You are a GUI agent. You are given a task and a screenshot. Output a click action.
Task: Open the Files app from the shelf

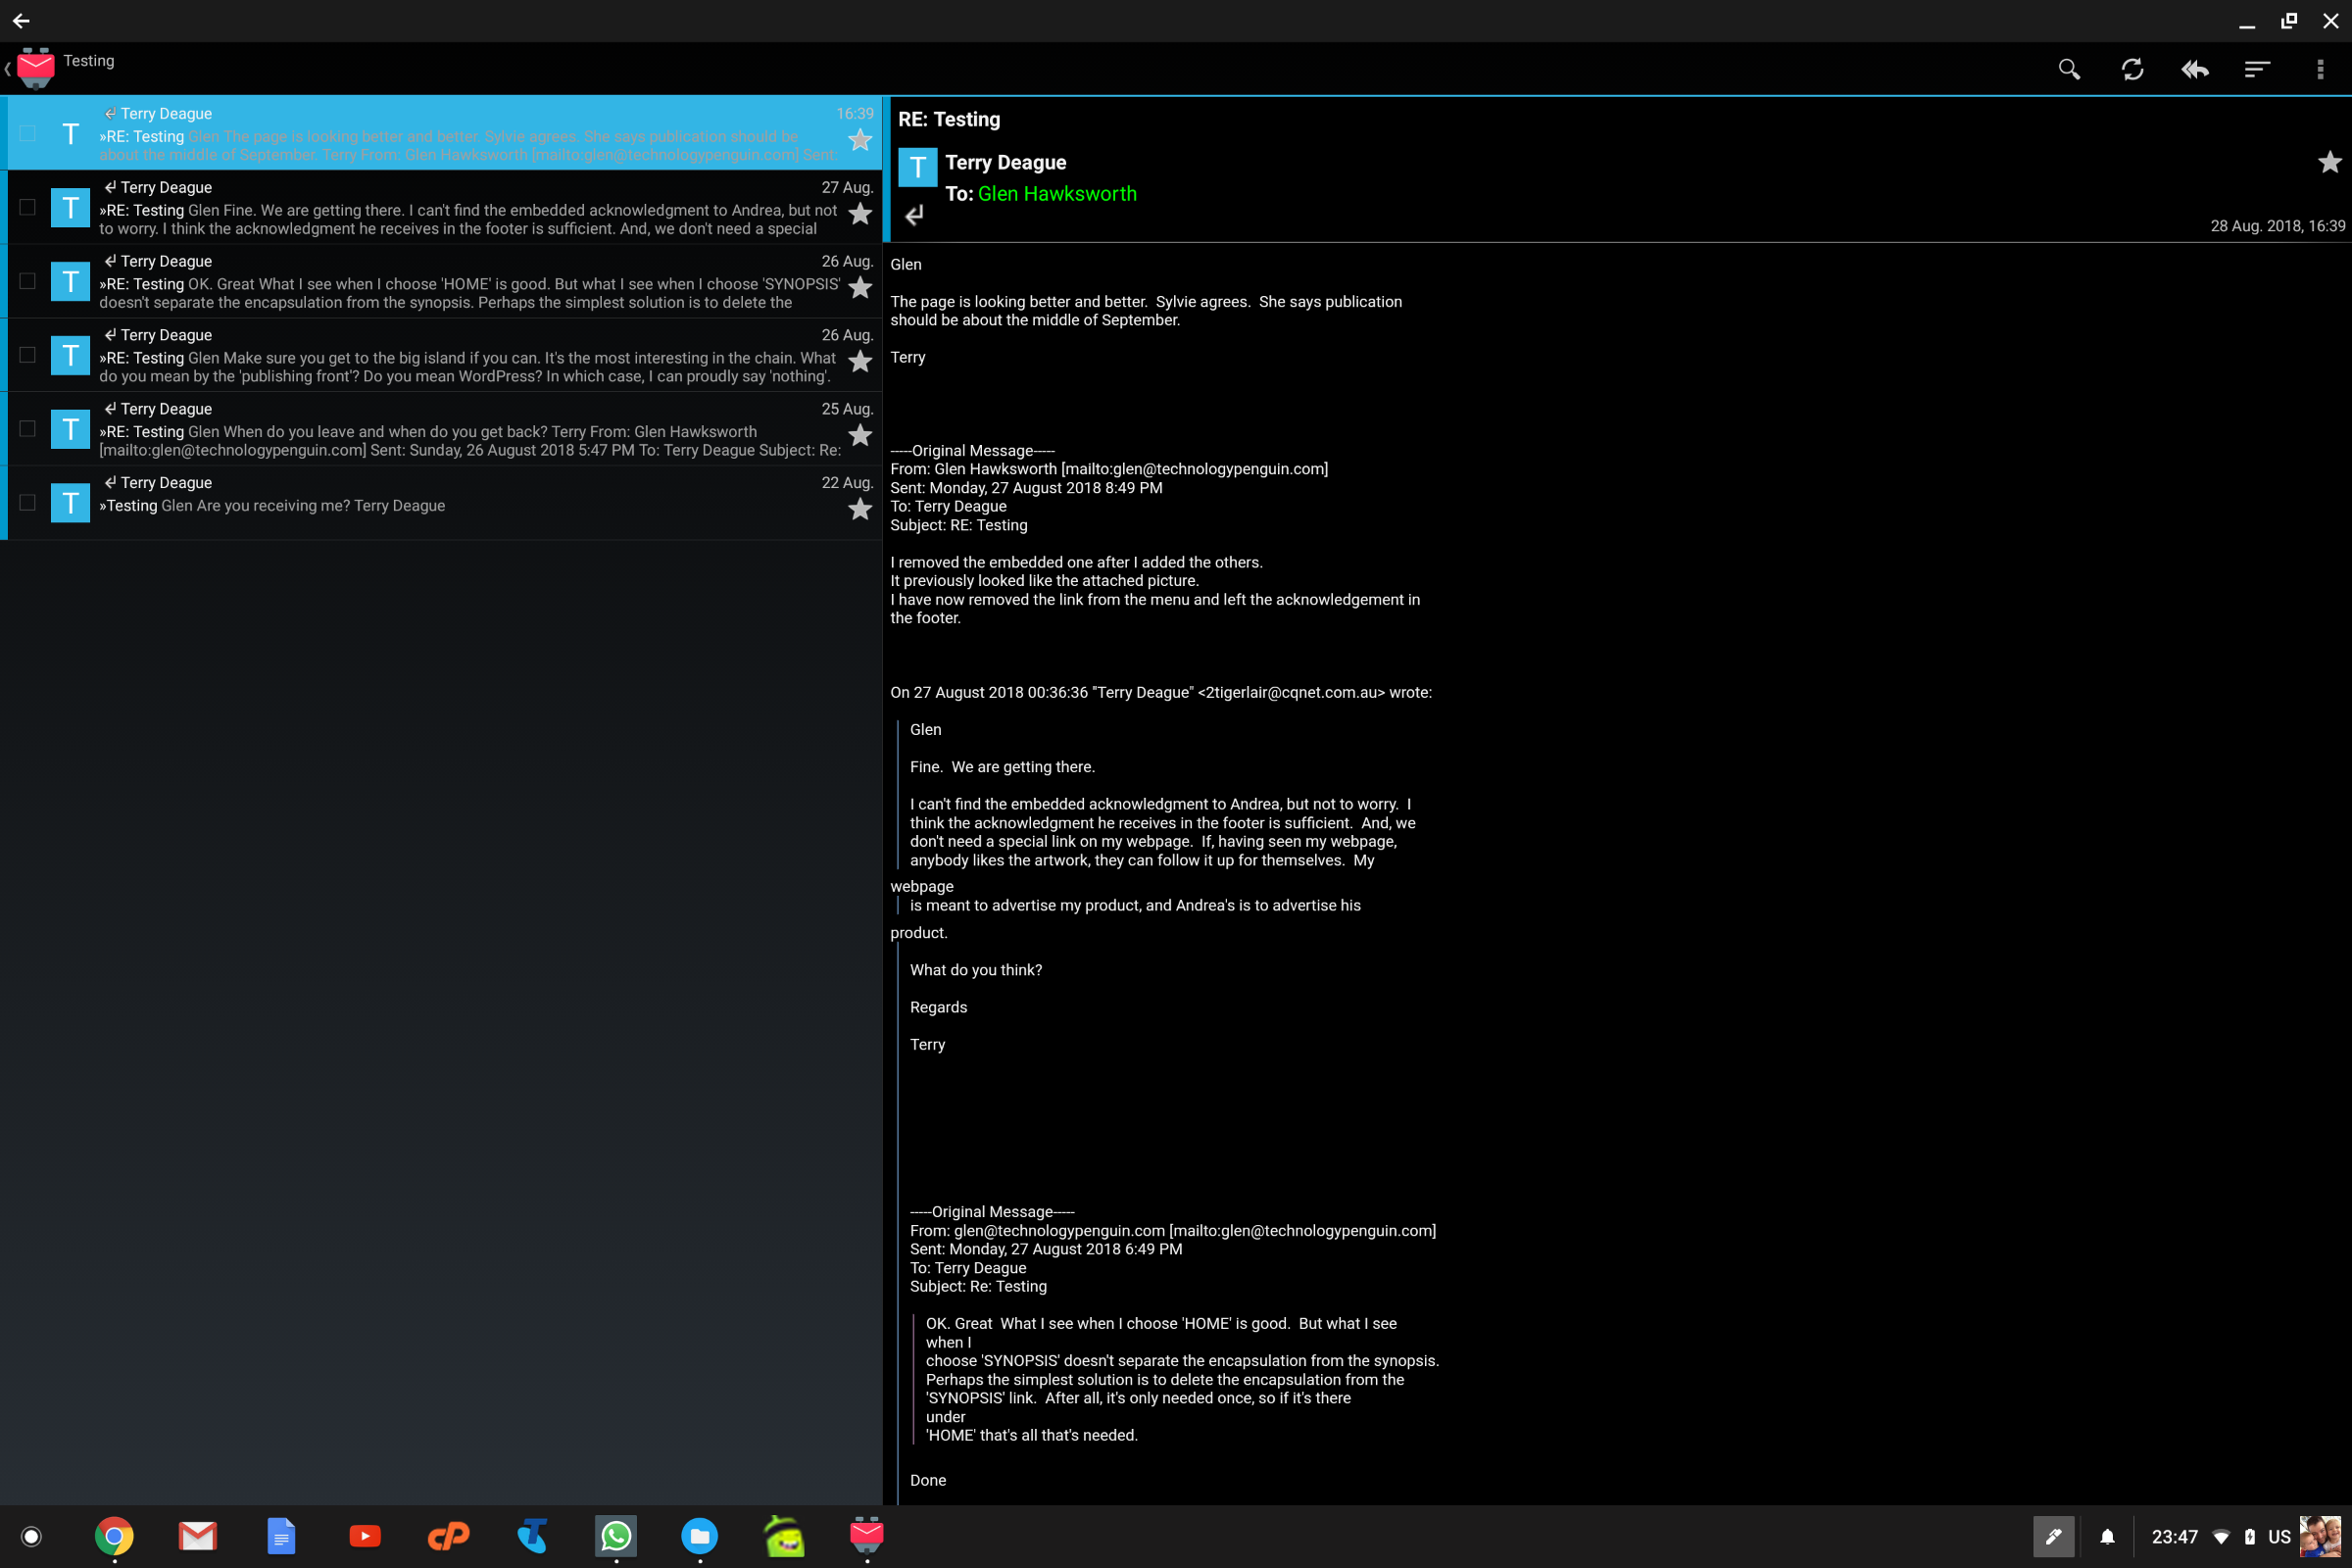[700, 1536]
